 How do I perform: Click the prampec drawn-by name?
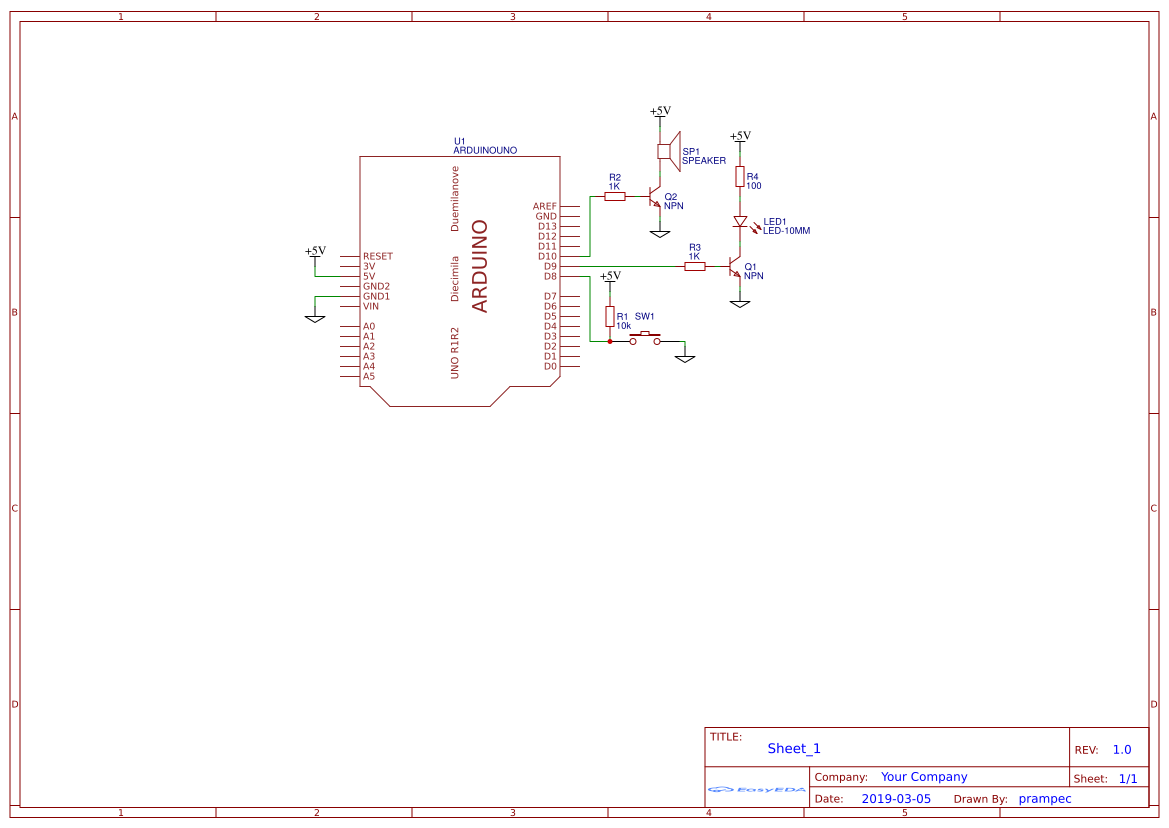pos(1045,798)
